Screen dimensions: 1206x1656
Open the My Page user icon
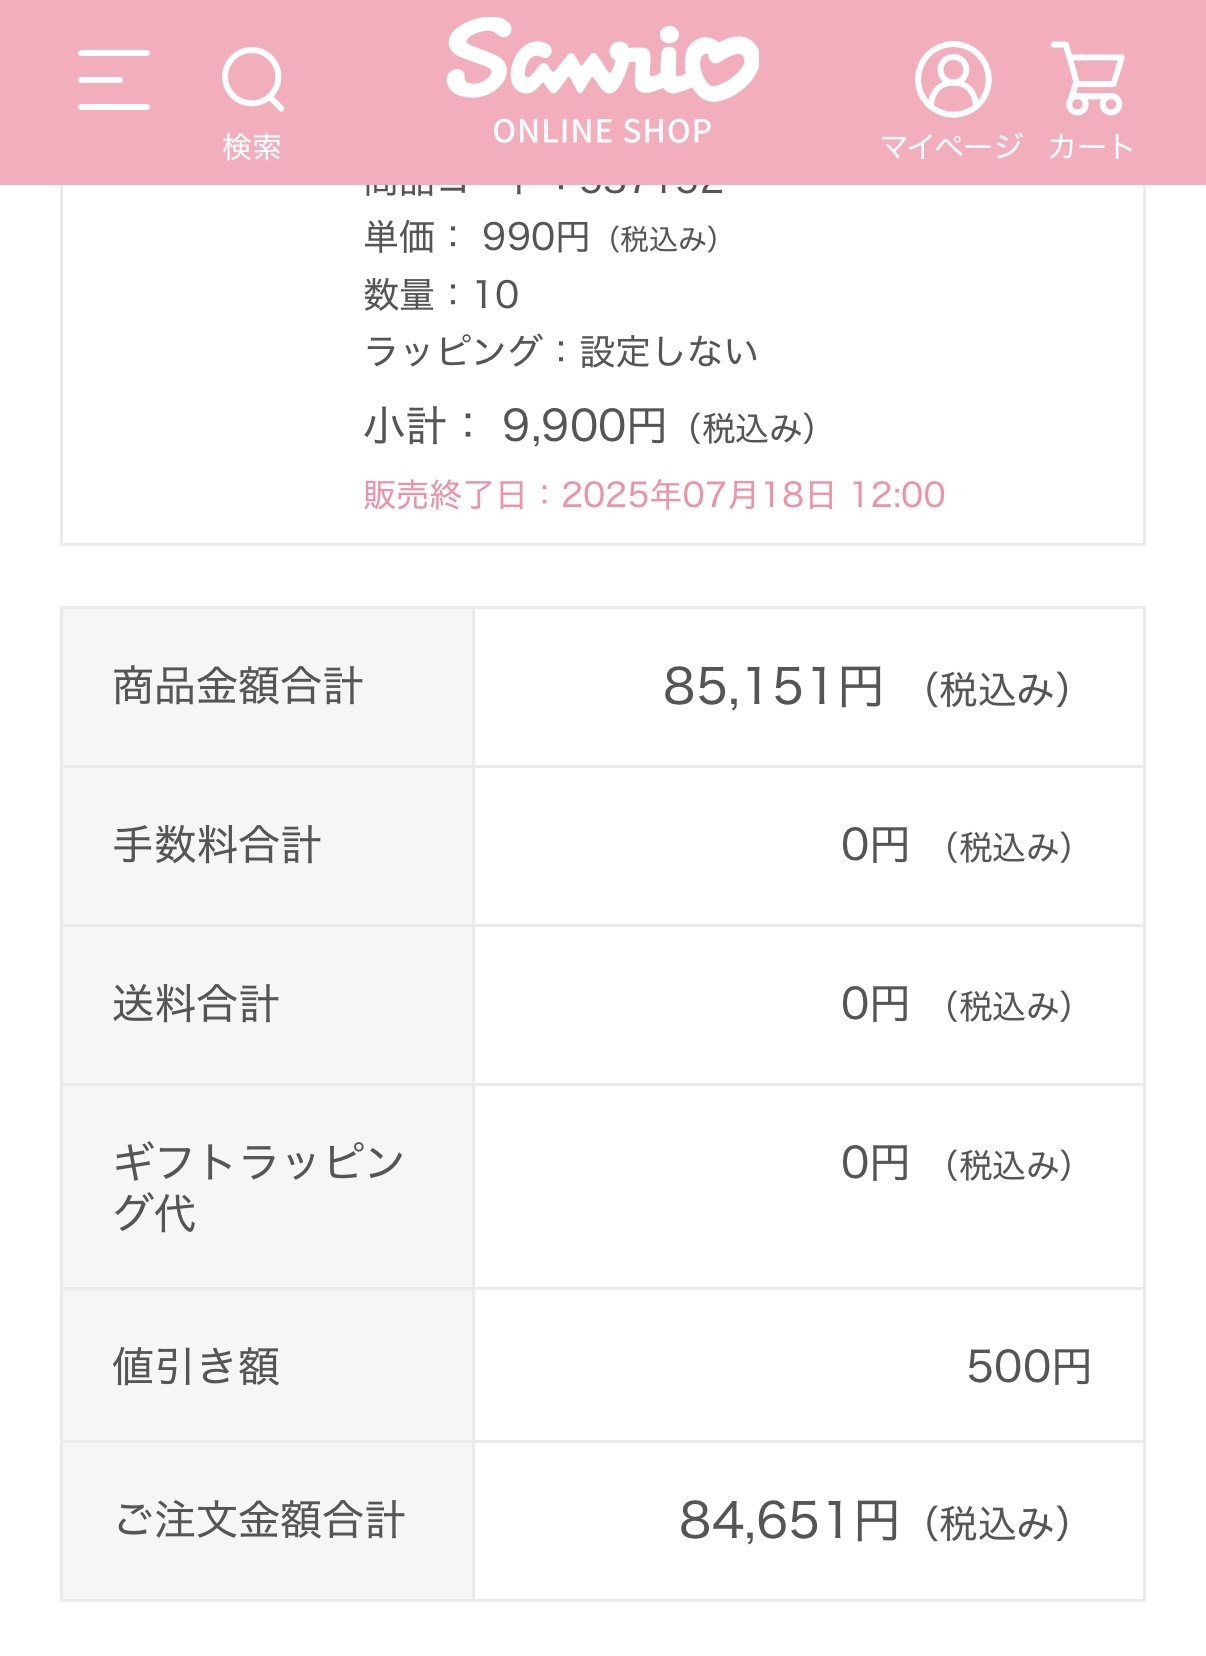[x=952, y=79]
